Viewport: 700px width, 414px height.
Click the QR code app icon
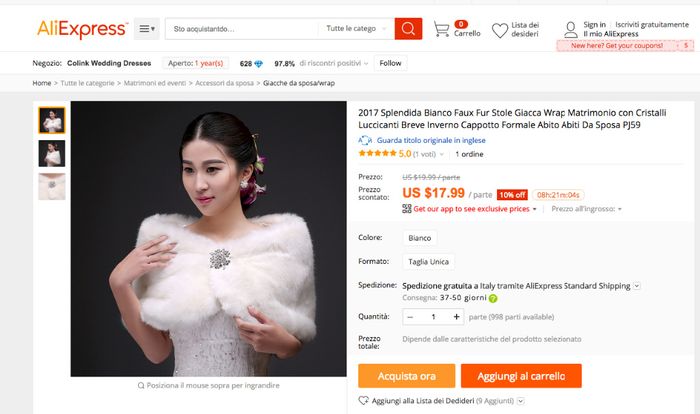[407, 209]
